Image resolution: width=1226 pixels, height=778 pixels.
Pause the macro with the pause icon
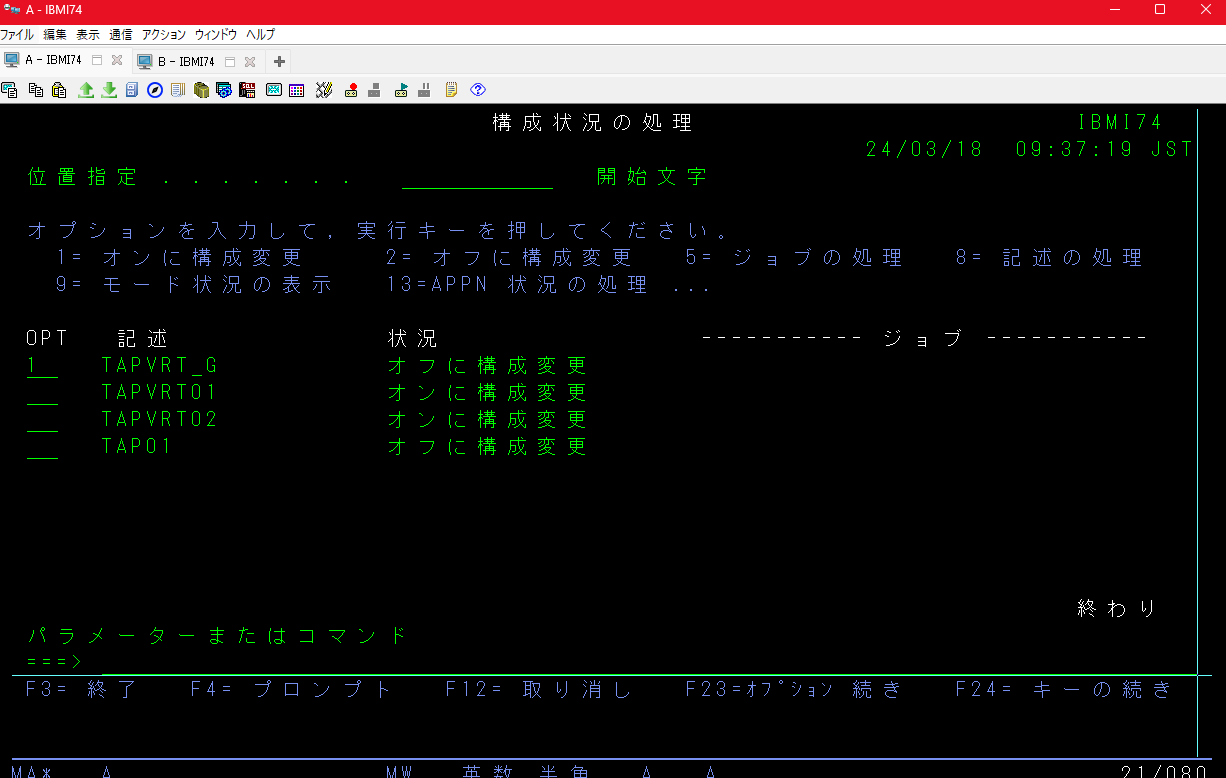(x=423, y=90)
